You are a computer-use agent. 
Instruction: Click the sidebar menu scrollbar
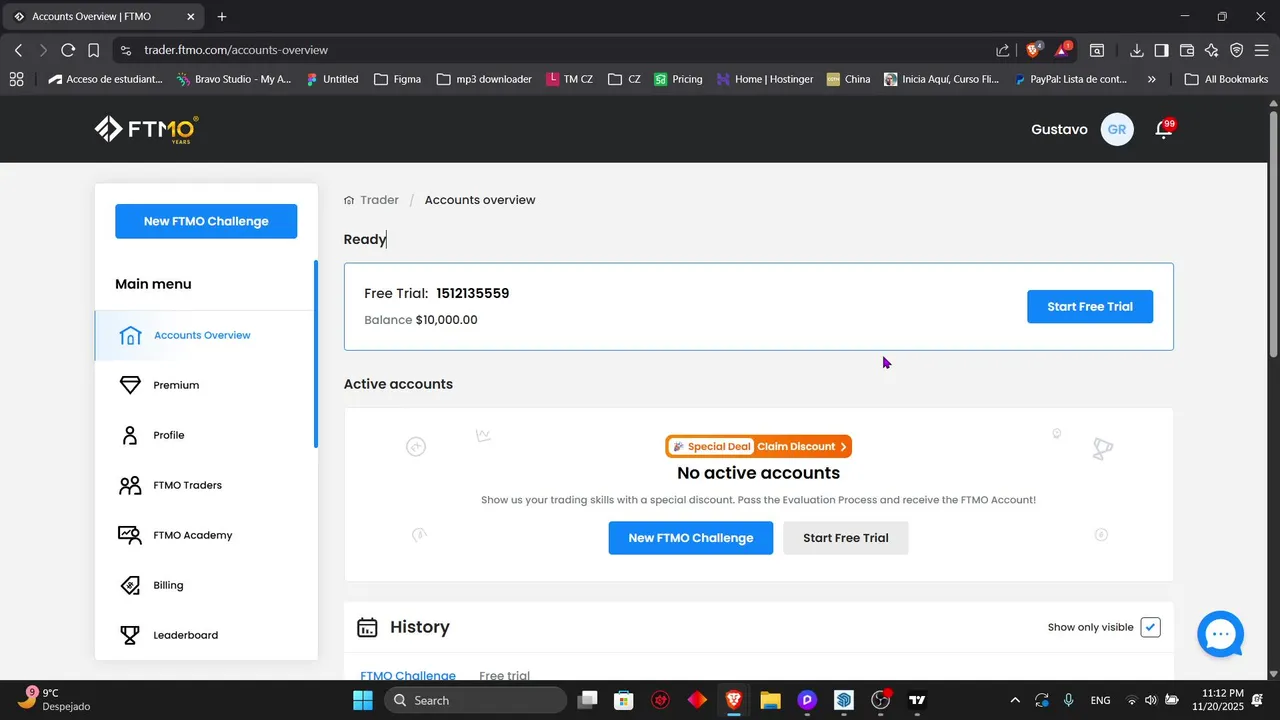coord(316,354)
